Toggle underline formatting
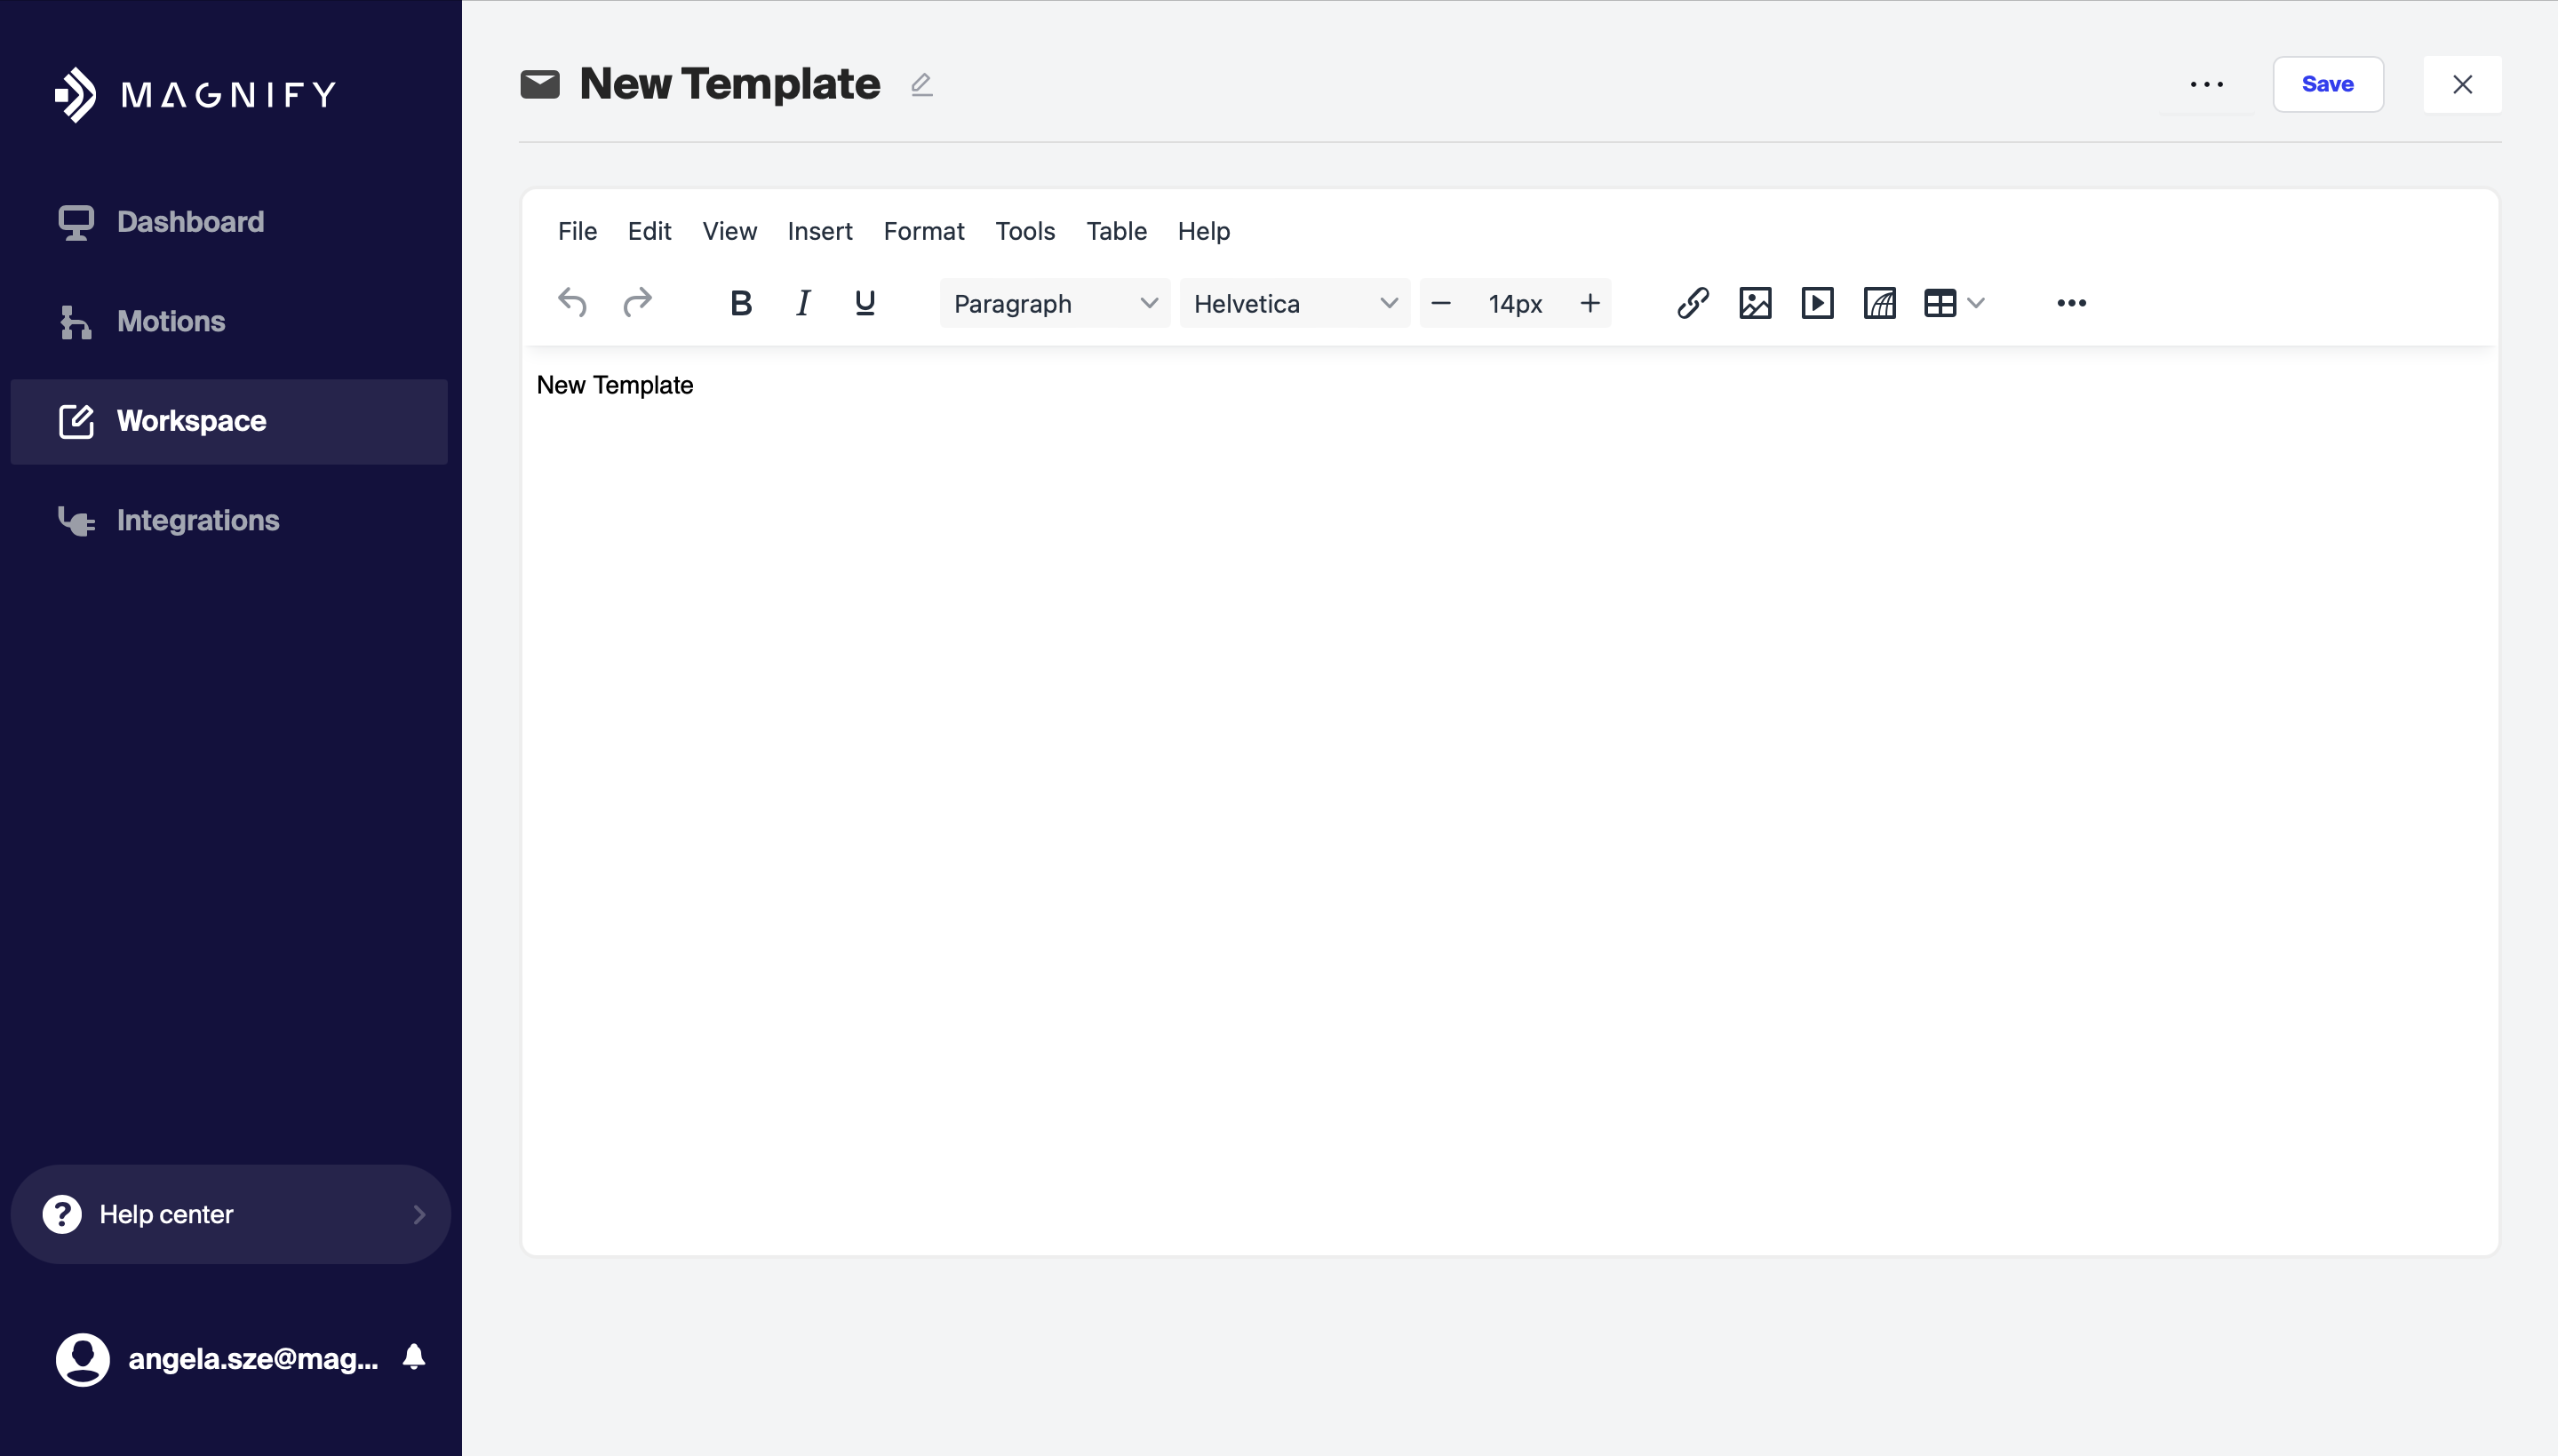 pyautogui.click(x=865, y=303)
